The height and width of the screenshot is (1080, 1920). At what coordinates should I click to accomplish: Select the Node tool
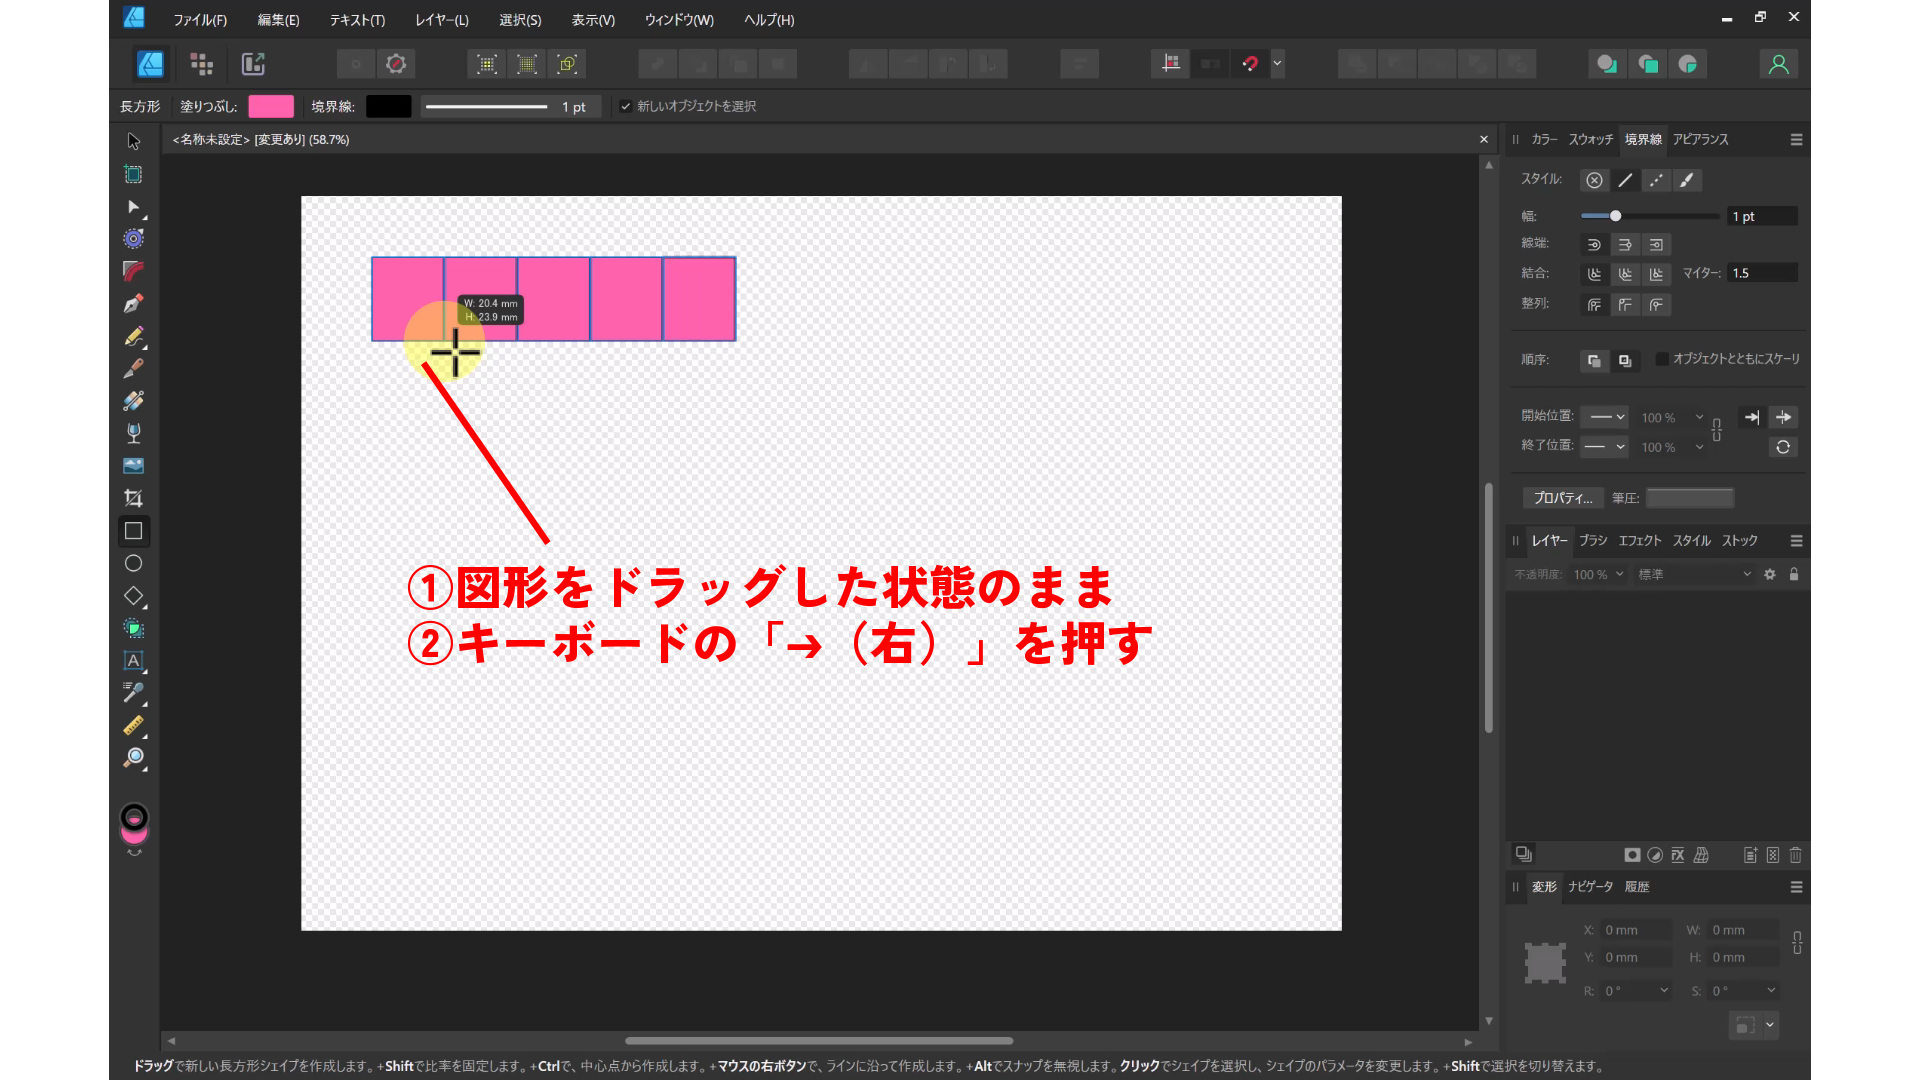click(133, 207)
